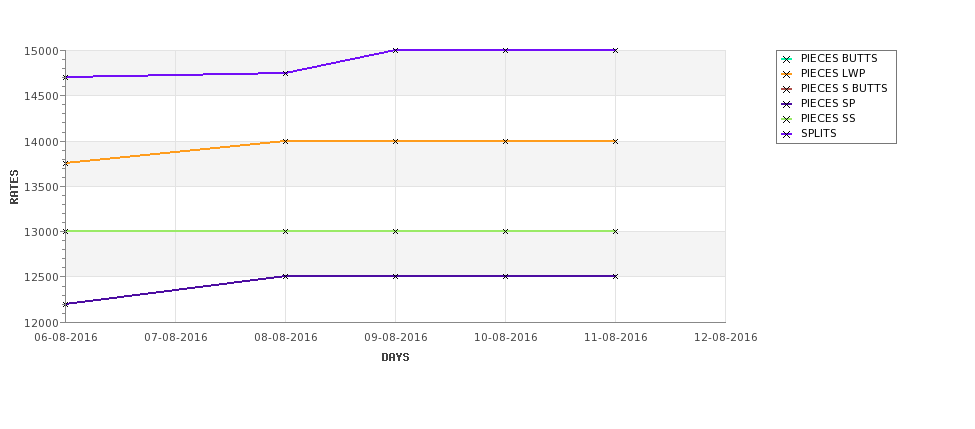The image size is (975, 429).
Task: Click the RATES axis title
Action: (x=14, y=187)
